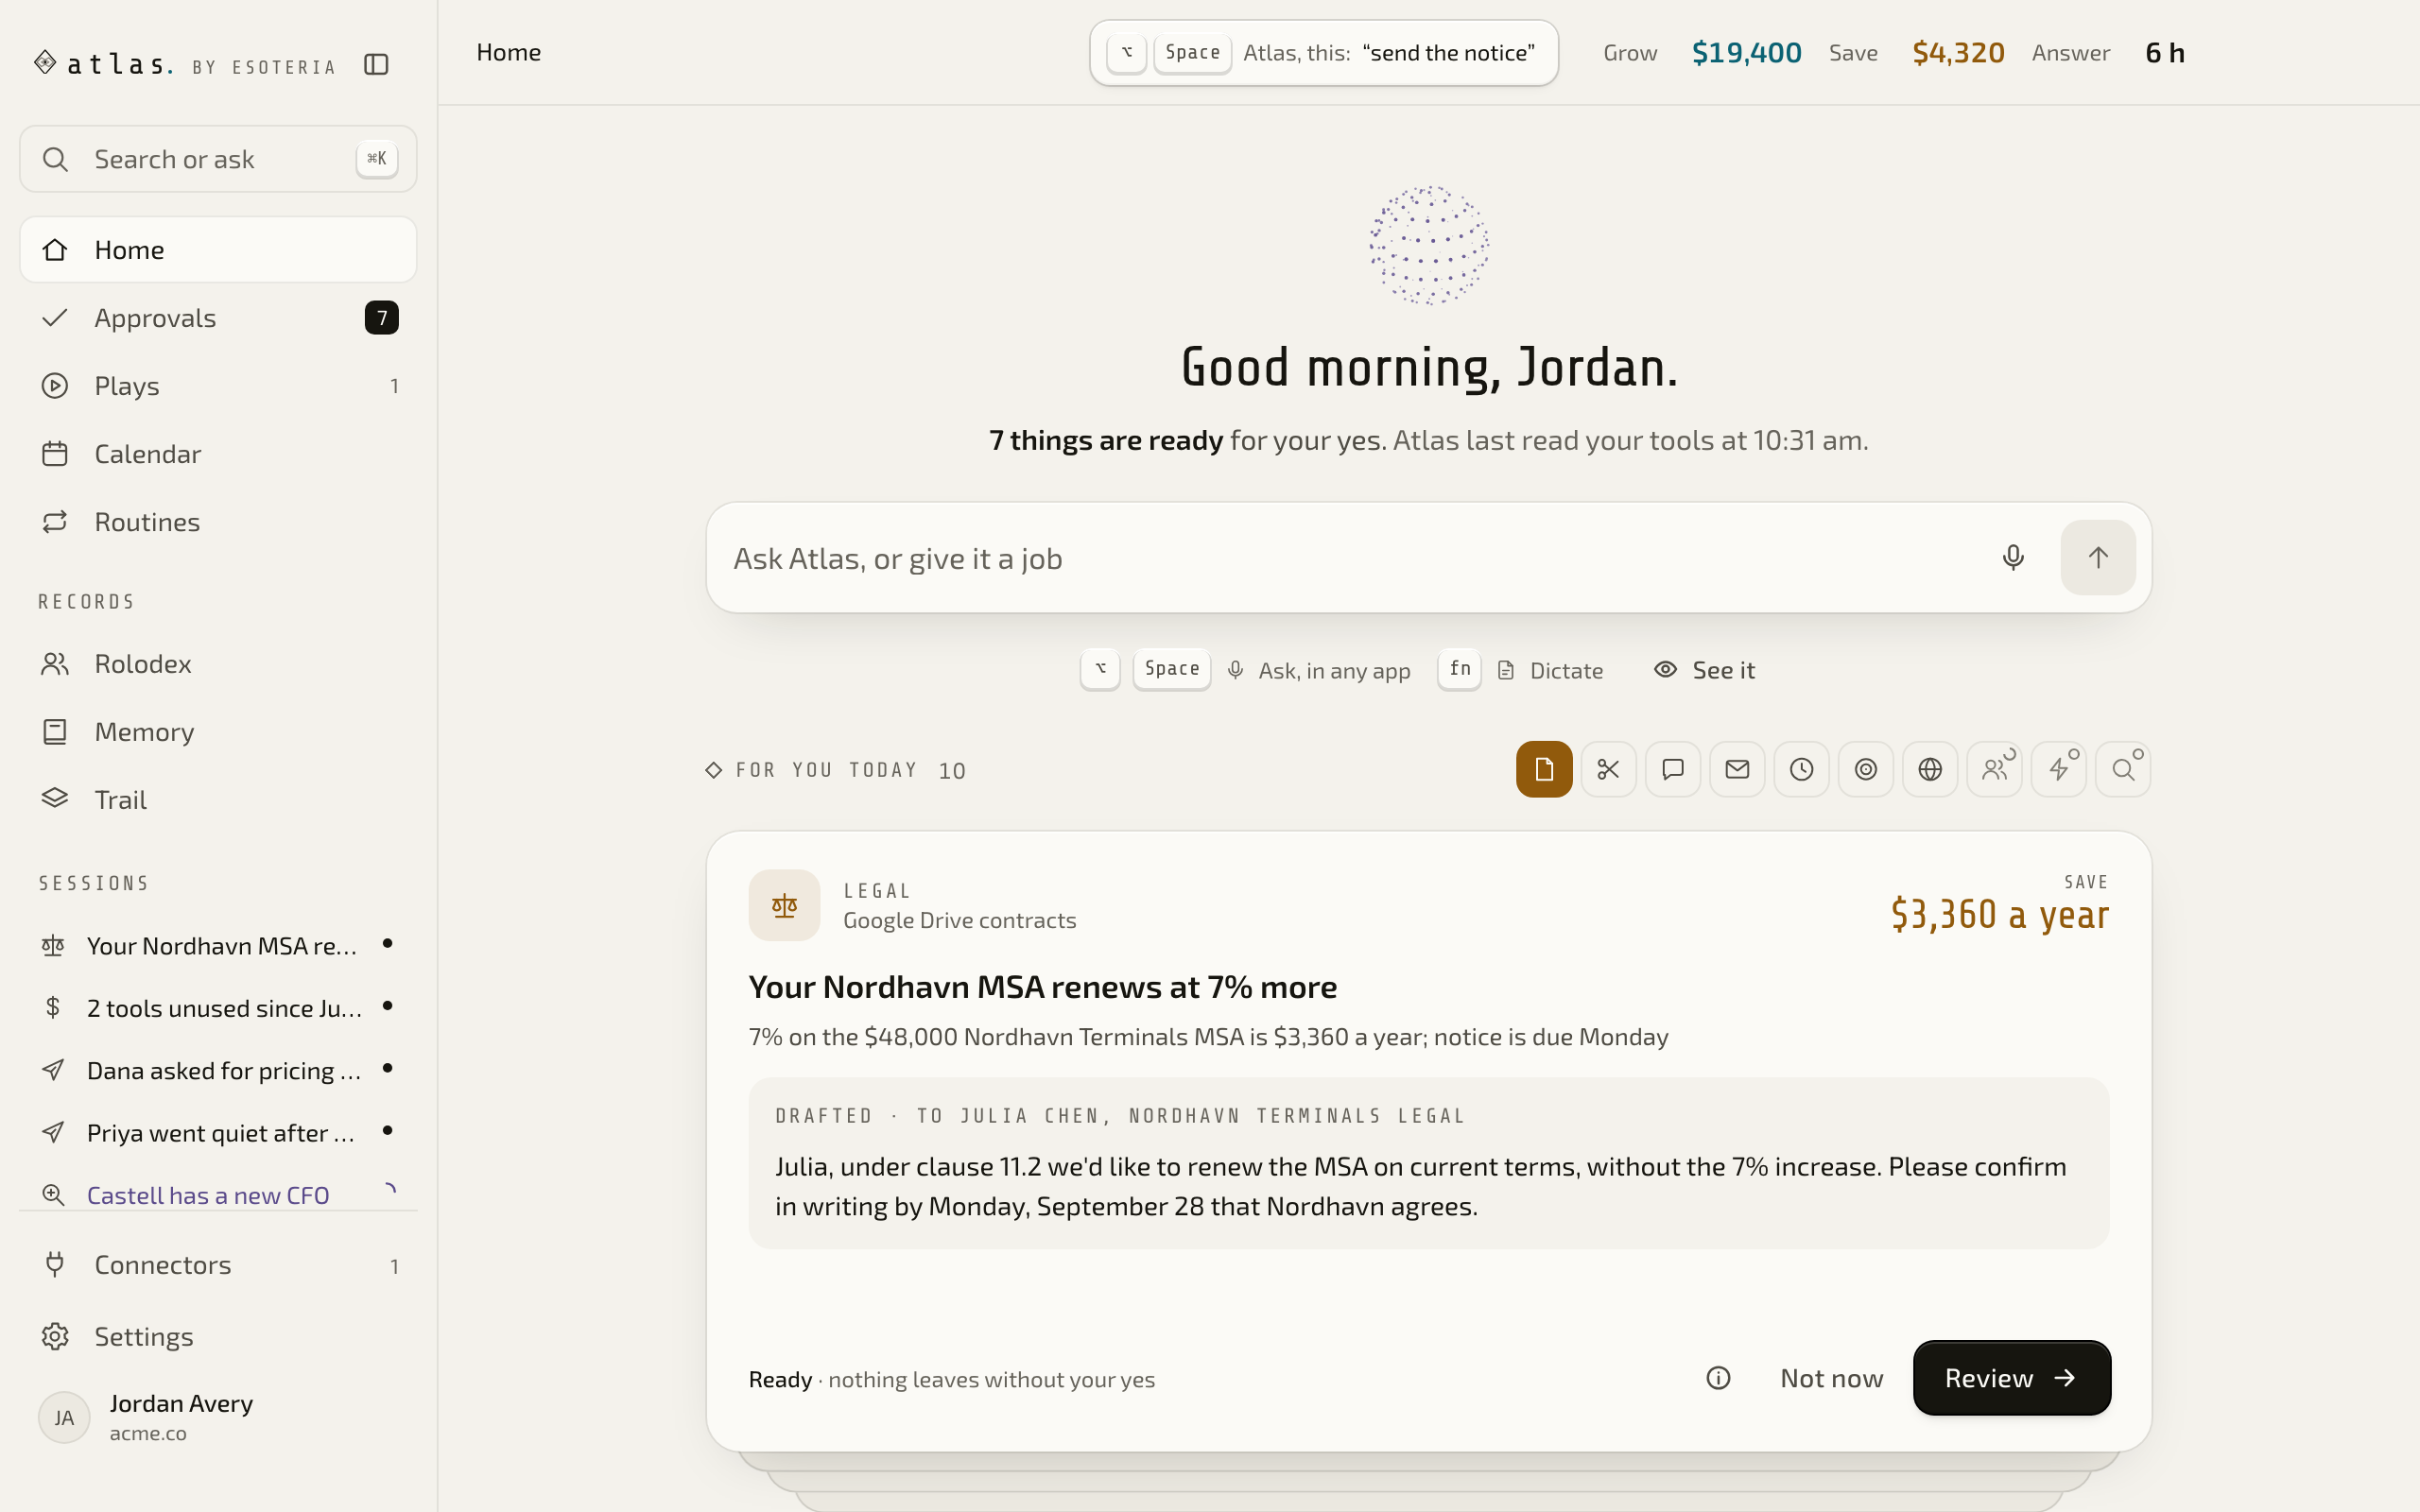The image size is (2420, 1512).
Task: Click Dictate shortcut hint
Action: click(x=1520, y=670)
